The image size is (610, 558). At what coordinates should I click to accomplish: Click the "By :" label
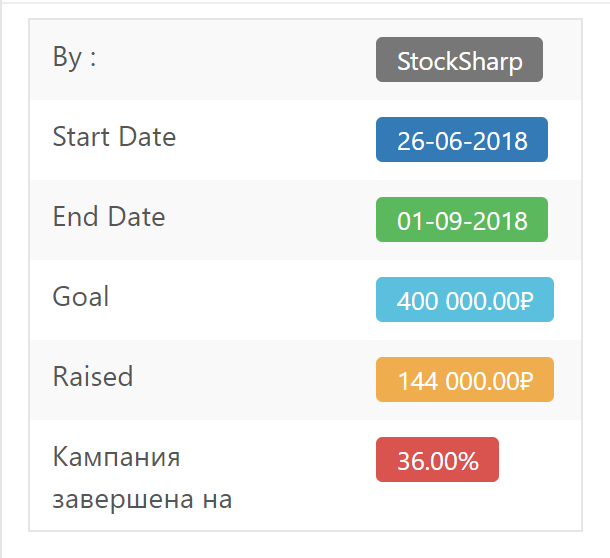(x=74, y=57)
